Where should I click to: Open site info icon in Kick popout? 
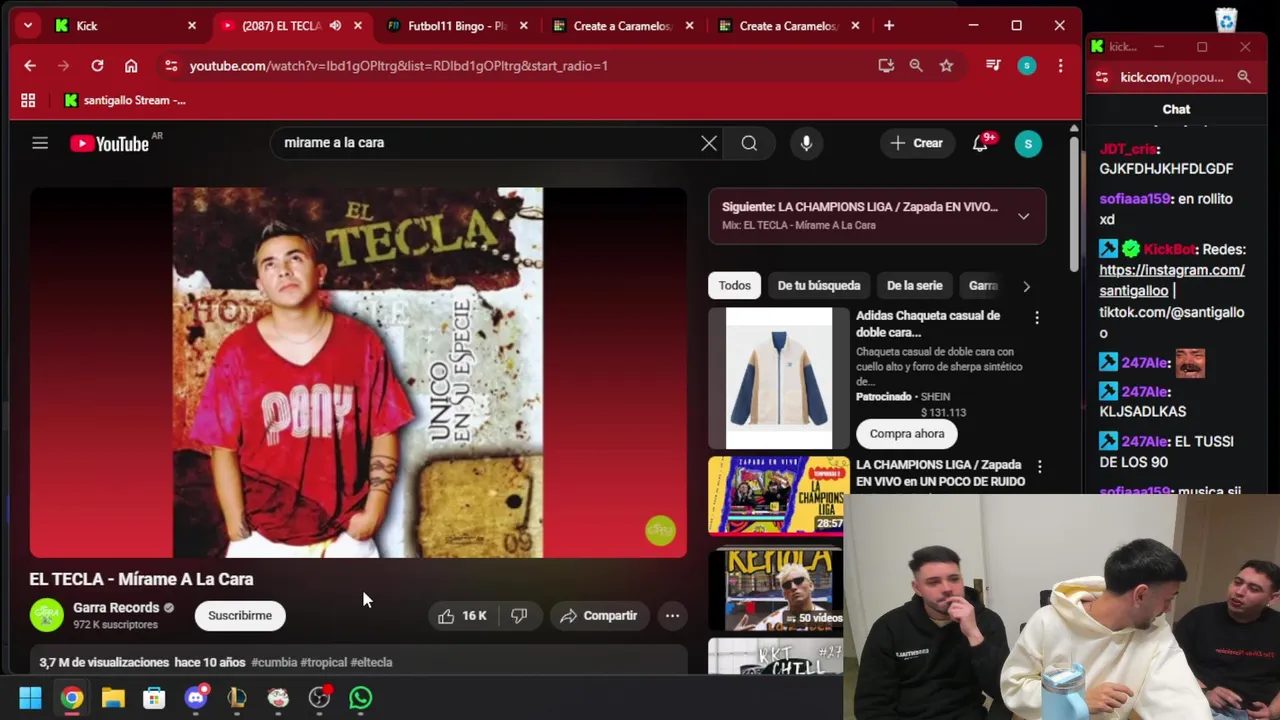(1102, 77)
